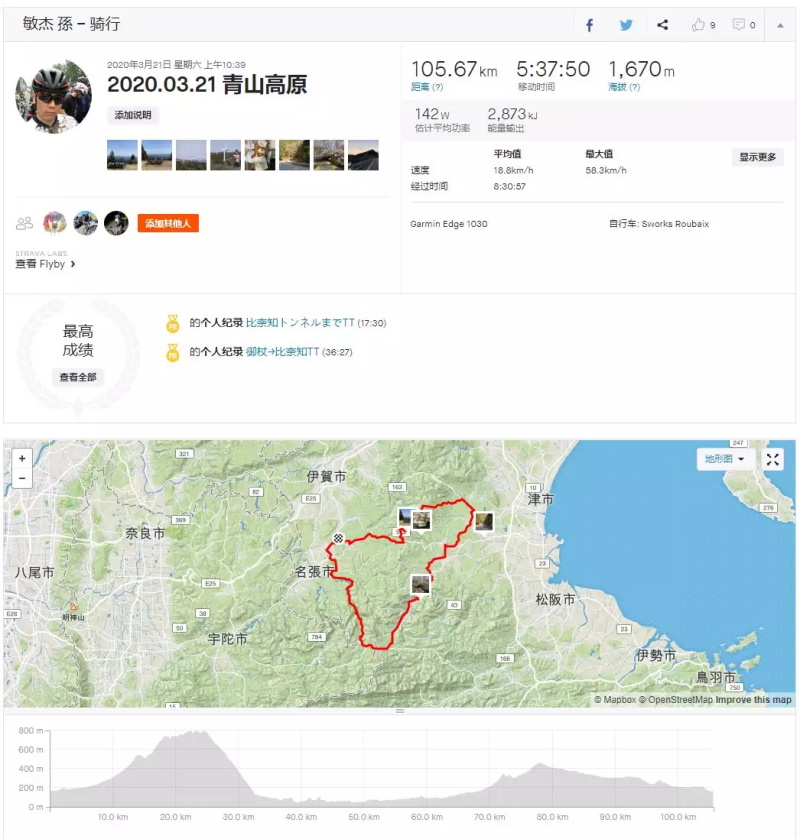This screenshot has height=839, width=800.
Task: Share the ride on Facebook
Action: [x=589, y=25]
